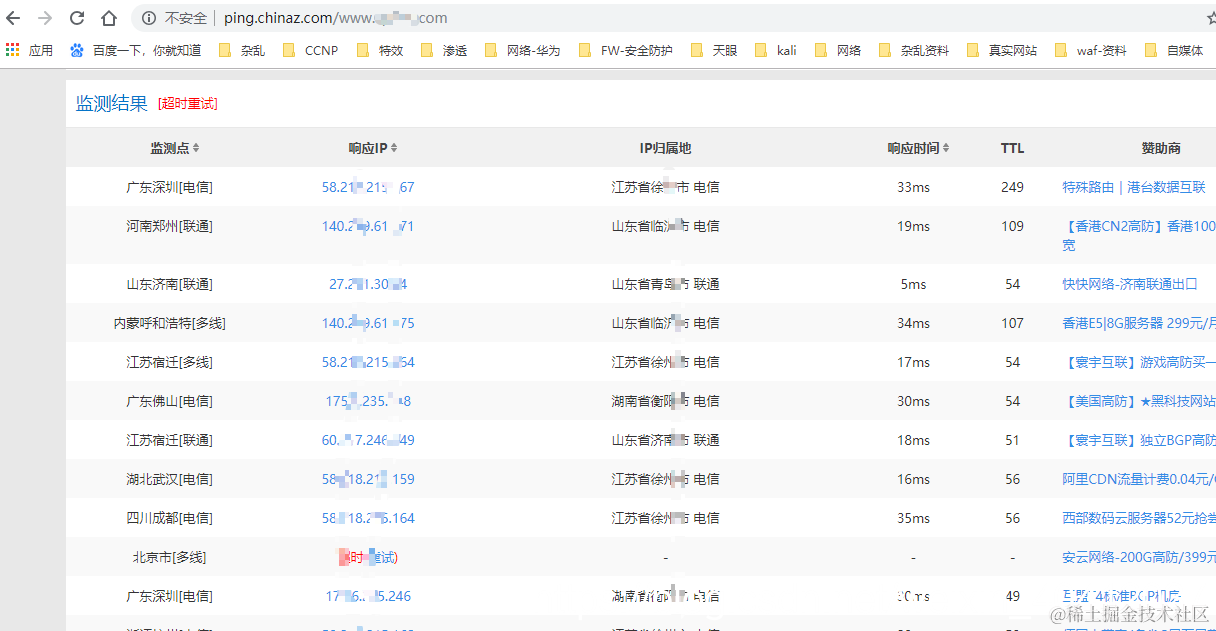
Task: Open 快快网络-济南联通出口 sponsor link
Action: click(1130, 284)
